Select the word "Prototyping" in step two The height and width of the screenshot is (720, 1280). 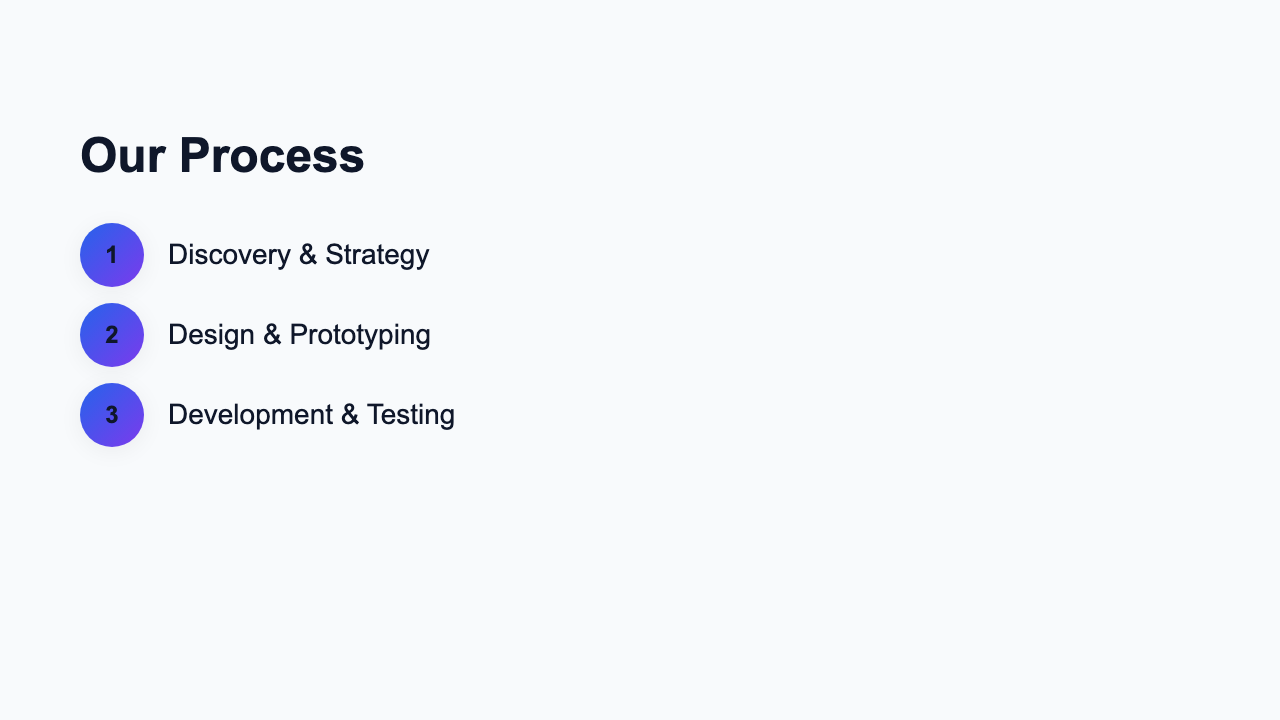tap(360, 335)
